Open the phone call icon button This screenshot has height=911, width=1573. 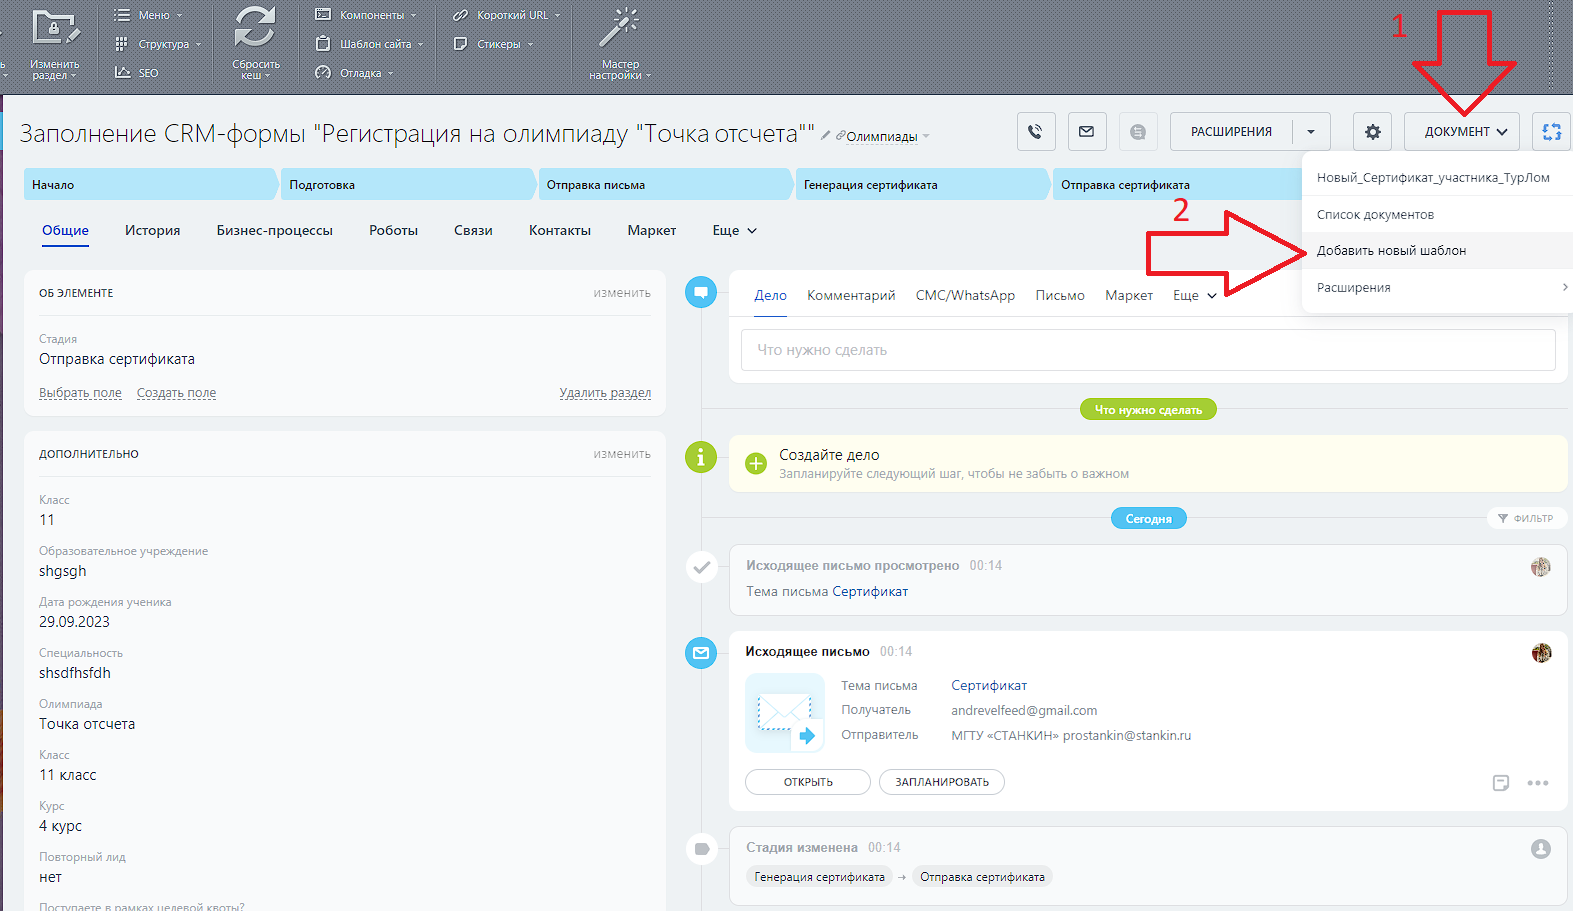click(x=1036, y=131)
